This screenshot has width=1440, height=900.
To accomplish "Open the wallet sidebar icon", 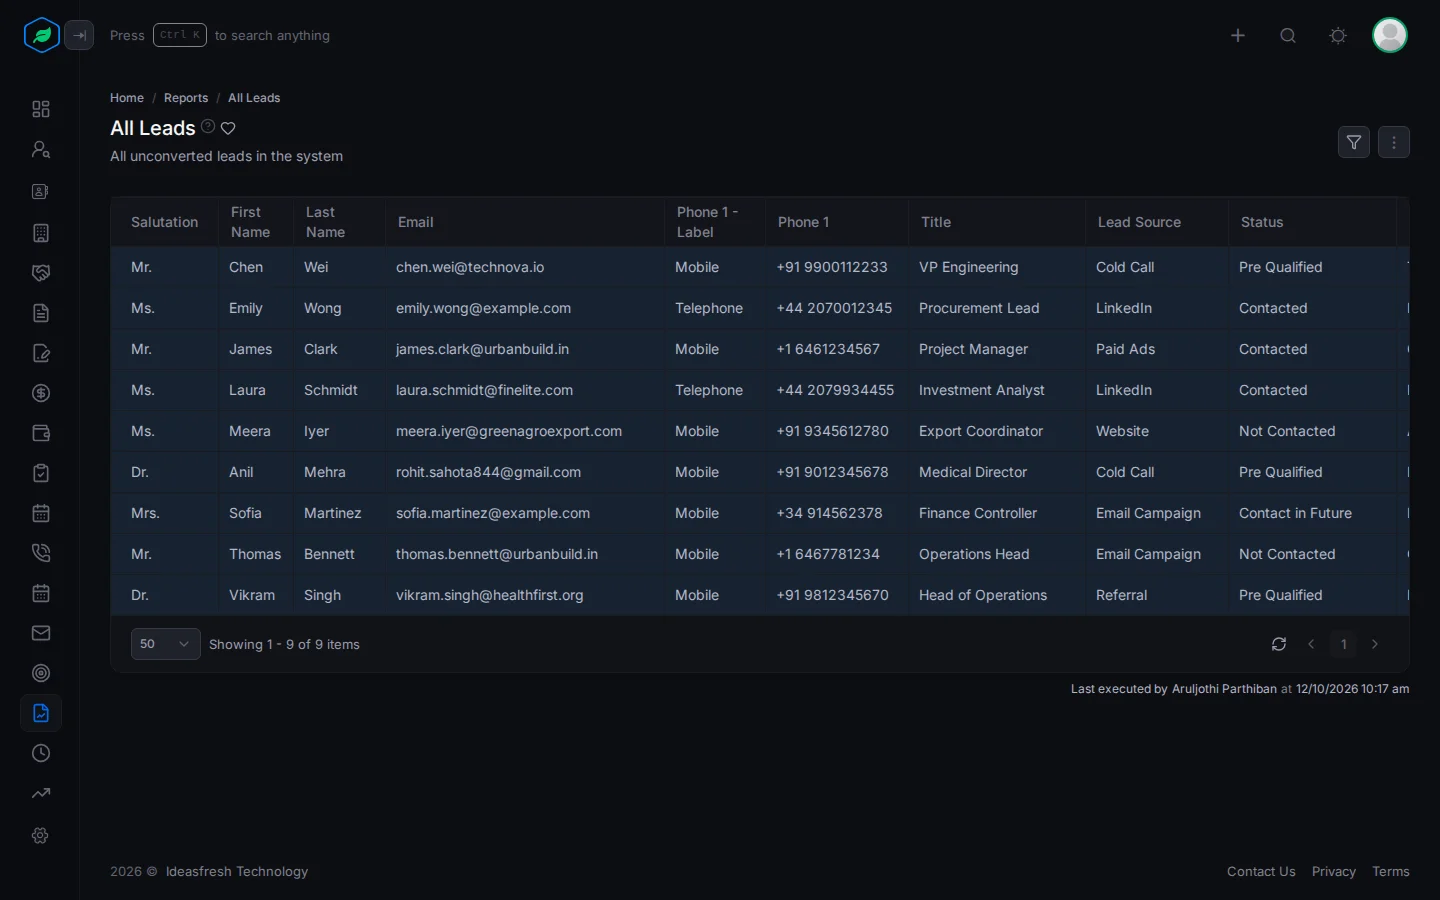I will (x=41, y=433).
